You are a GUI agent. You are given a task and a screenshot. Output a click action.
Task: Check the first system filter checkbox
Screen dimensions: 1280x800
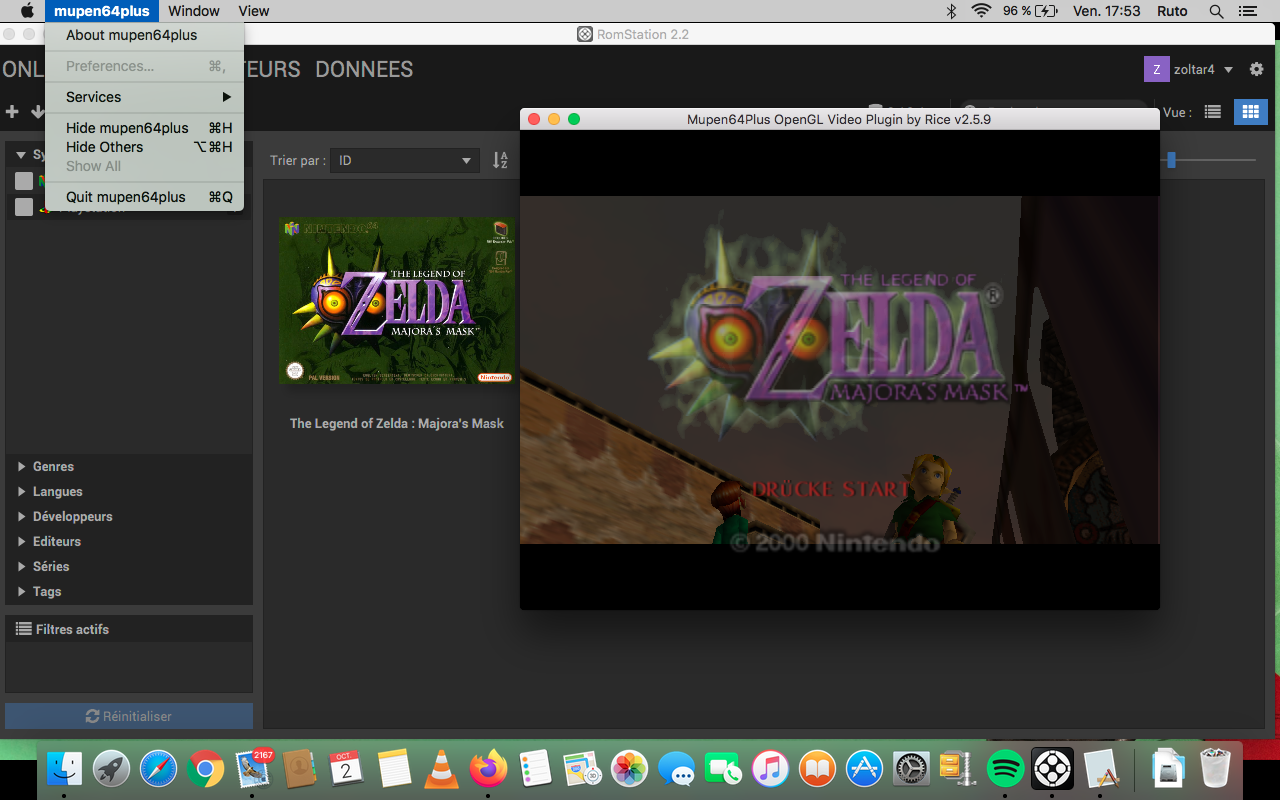pyautogui.click(x=24, y=181)
